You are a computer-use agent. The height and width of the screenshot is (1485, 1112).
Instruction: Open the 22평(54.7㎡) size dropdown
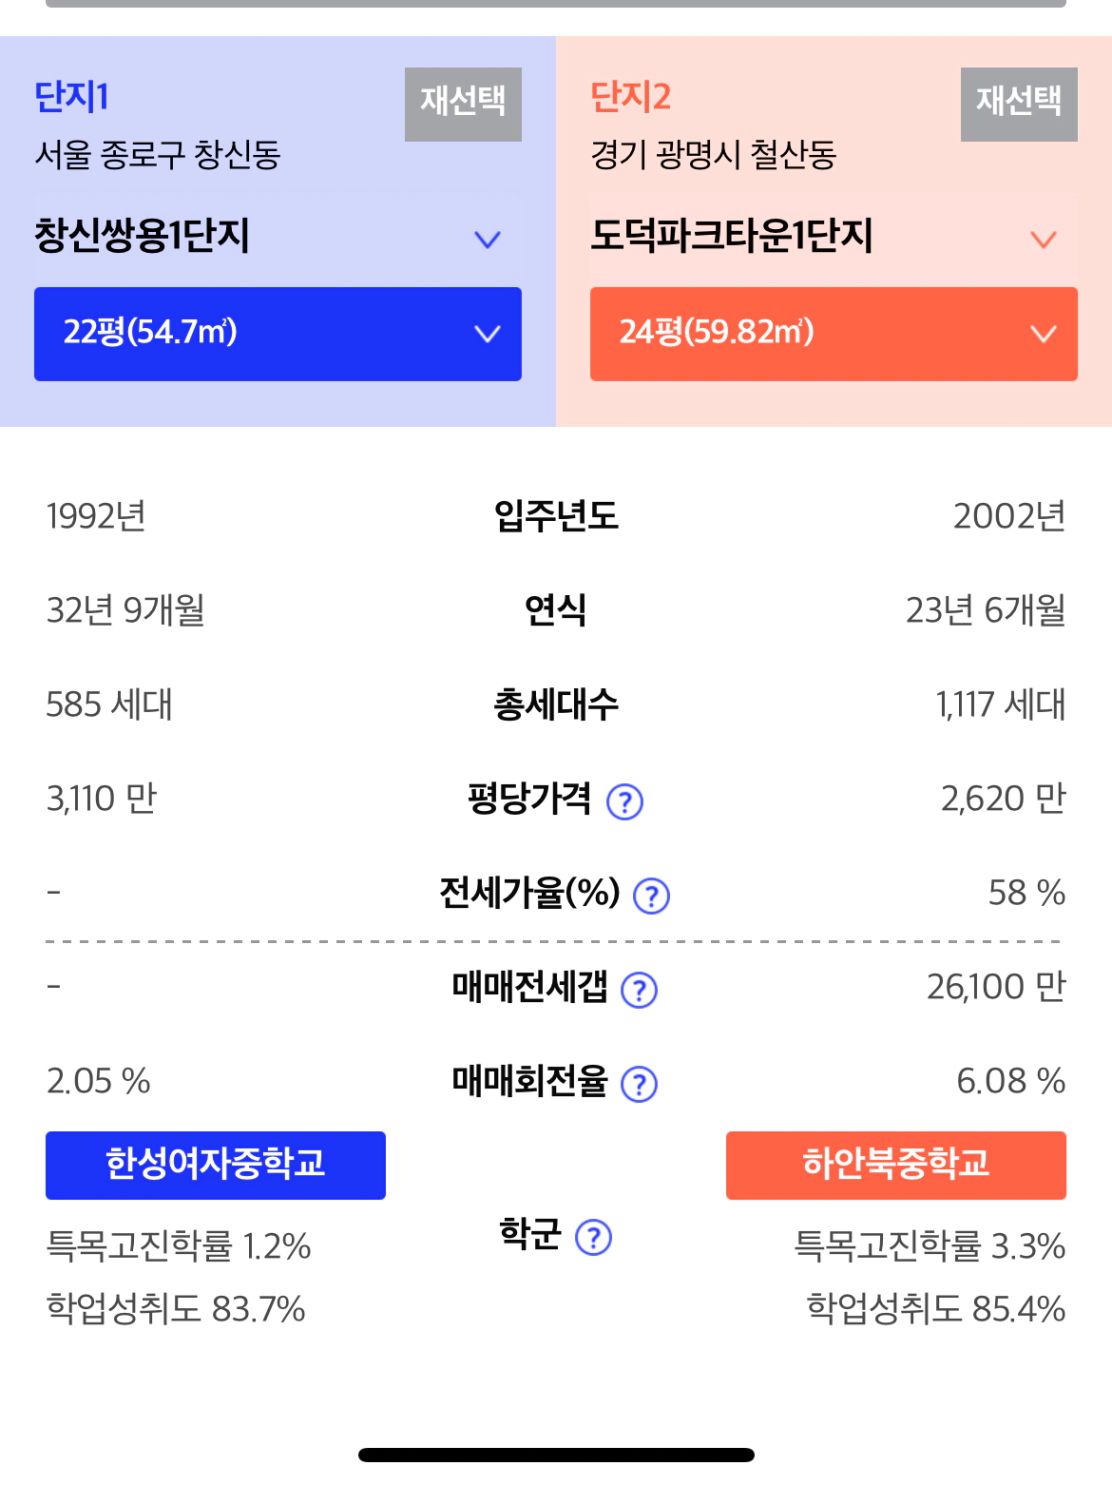point(278,333)
